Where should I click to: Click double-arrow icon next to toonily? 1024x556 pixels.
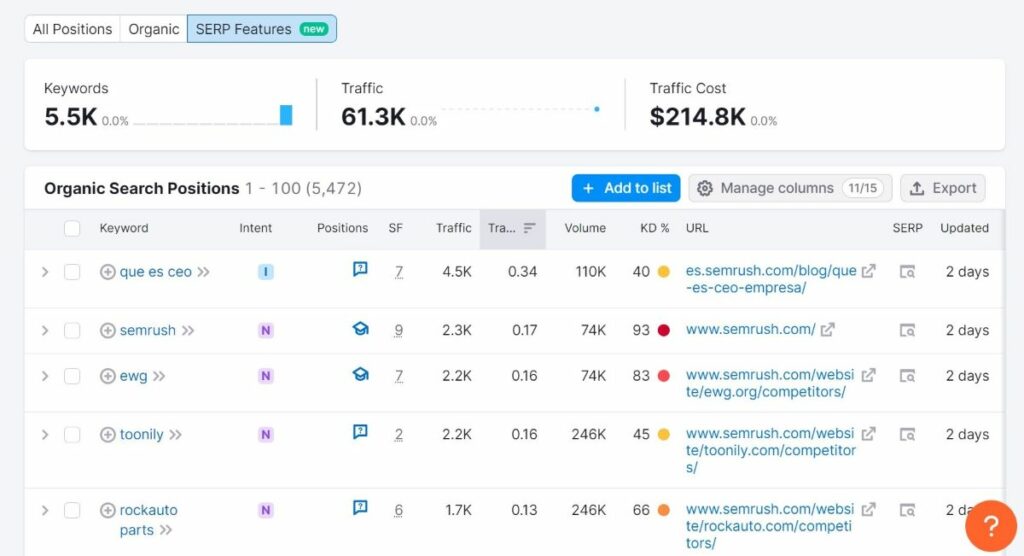click(x=175, y=434)
